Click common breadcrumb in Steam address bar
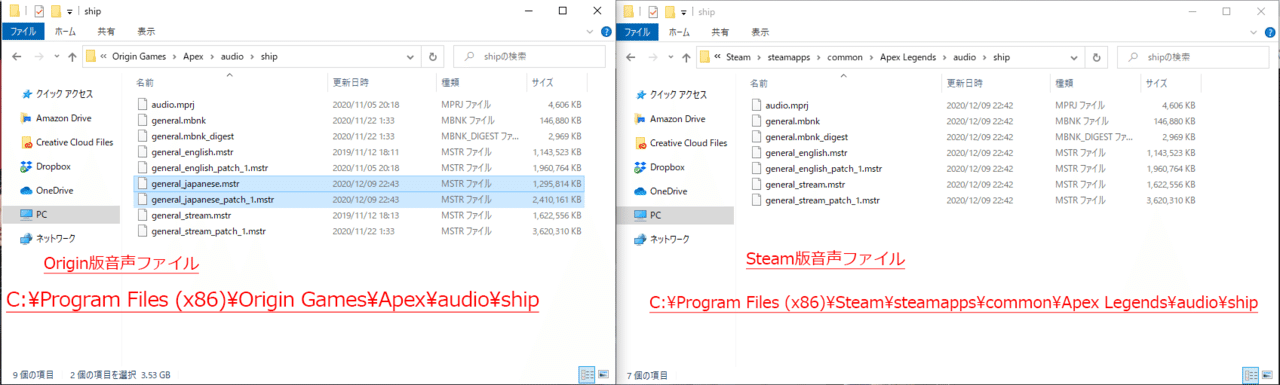 [845, 57]
